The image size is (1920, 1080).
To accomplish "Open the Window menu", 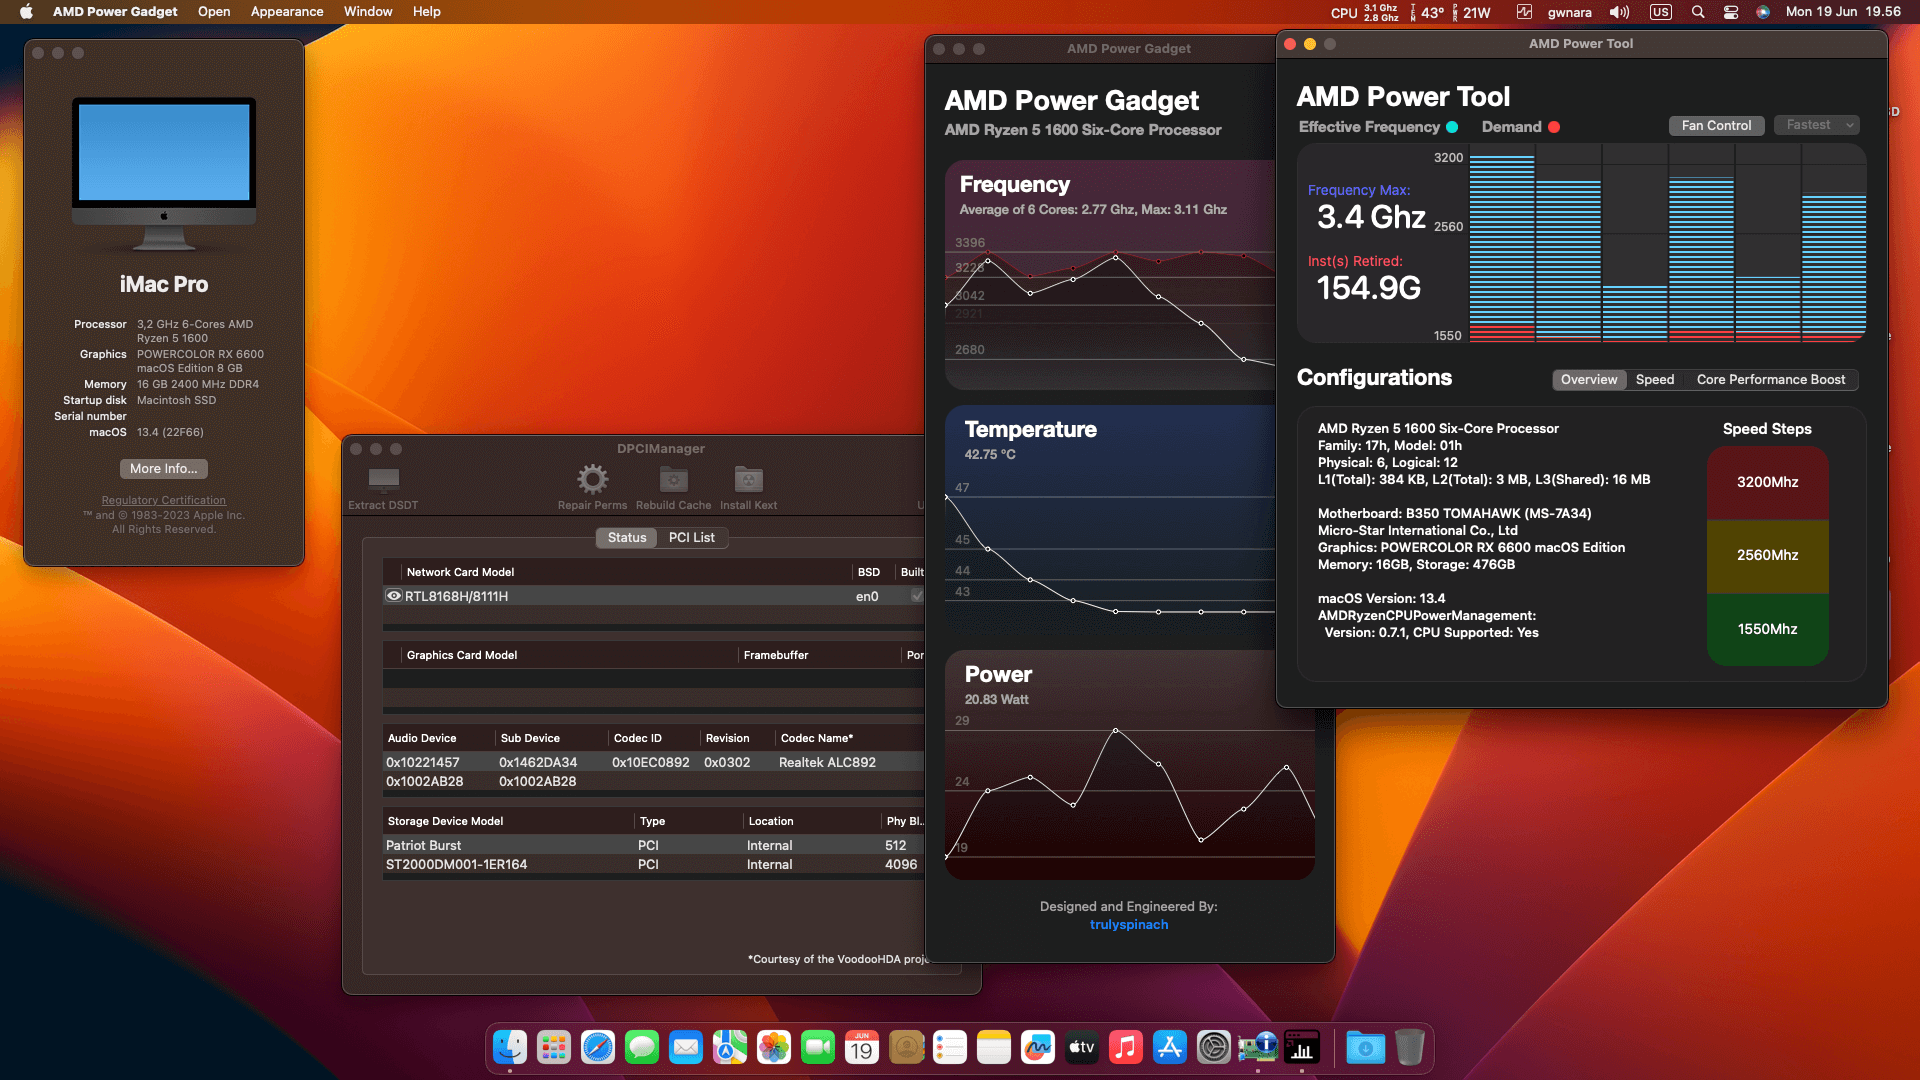I will tap(368, 12).
